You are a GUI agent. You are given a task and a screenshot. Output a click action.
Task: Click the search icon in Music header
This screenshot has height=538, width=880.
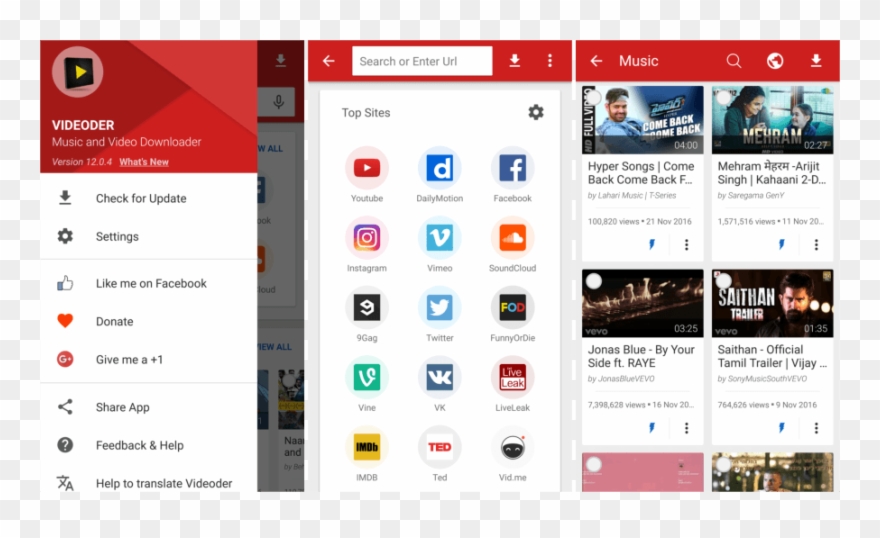tap(734, 61)
